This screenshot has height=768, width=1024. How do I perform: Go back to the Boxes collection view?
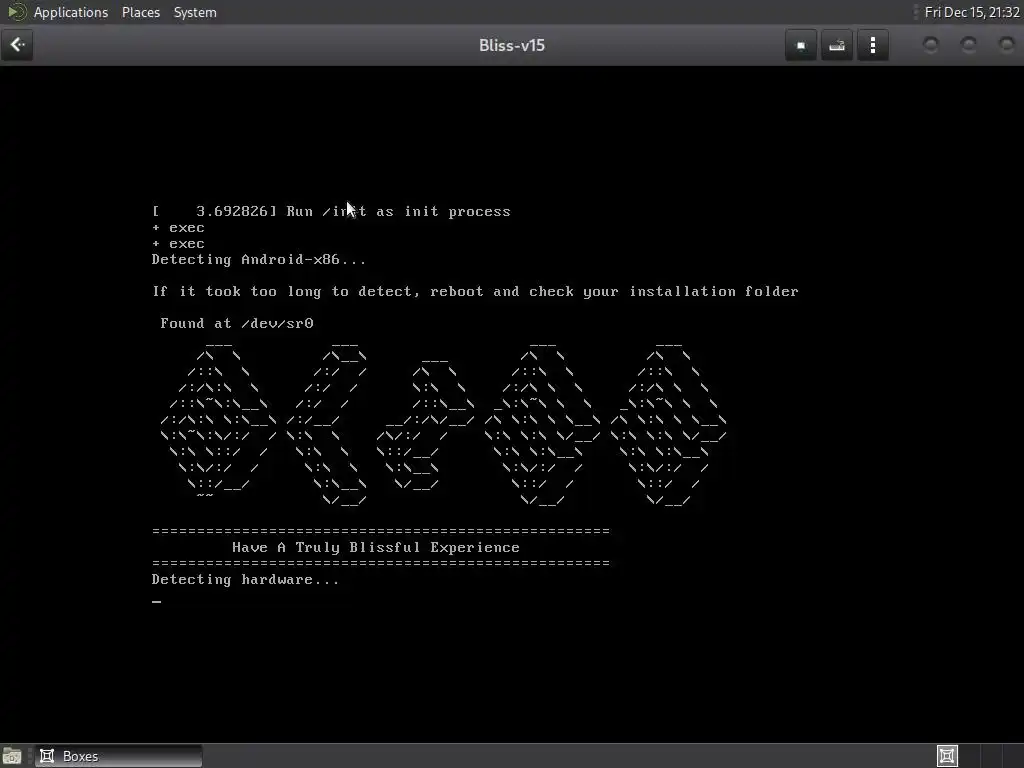(x=17, y=45)
